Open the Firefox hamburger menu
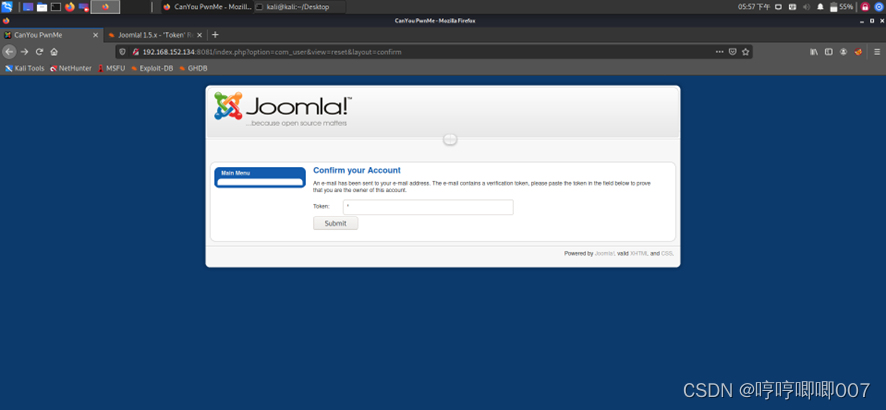 [x=878, y=51]
